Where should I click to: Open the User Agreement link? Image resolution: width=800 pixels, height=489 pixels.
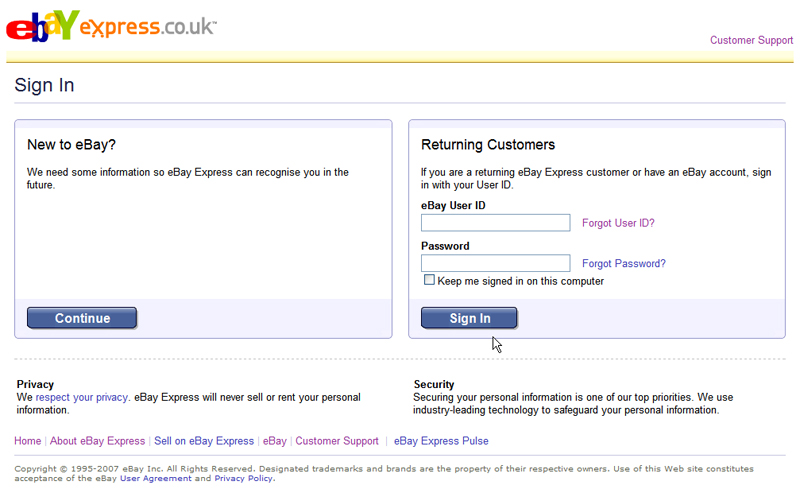pyautogui.click(x=155, y=479)
